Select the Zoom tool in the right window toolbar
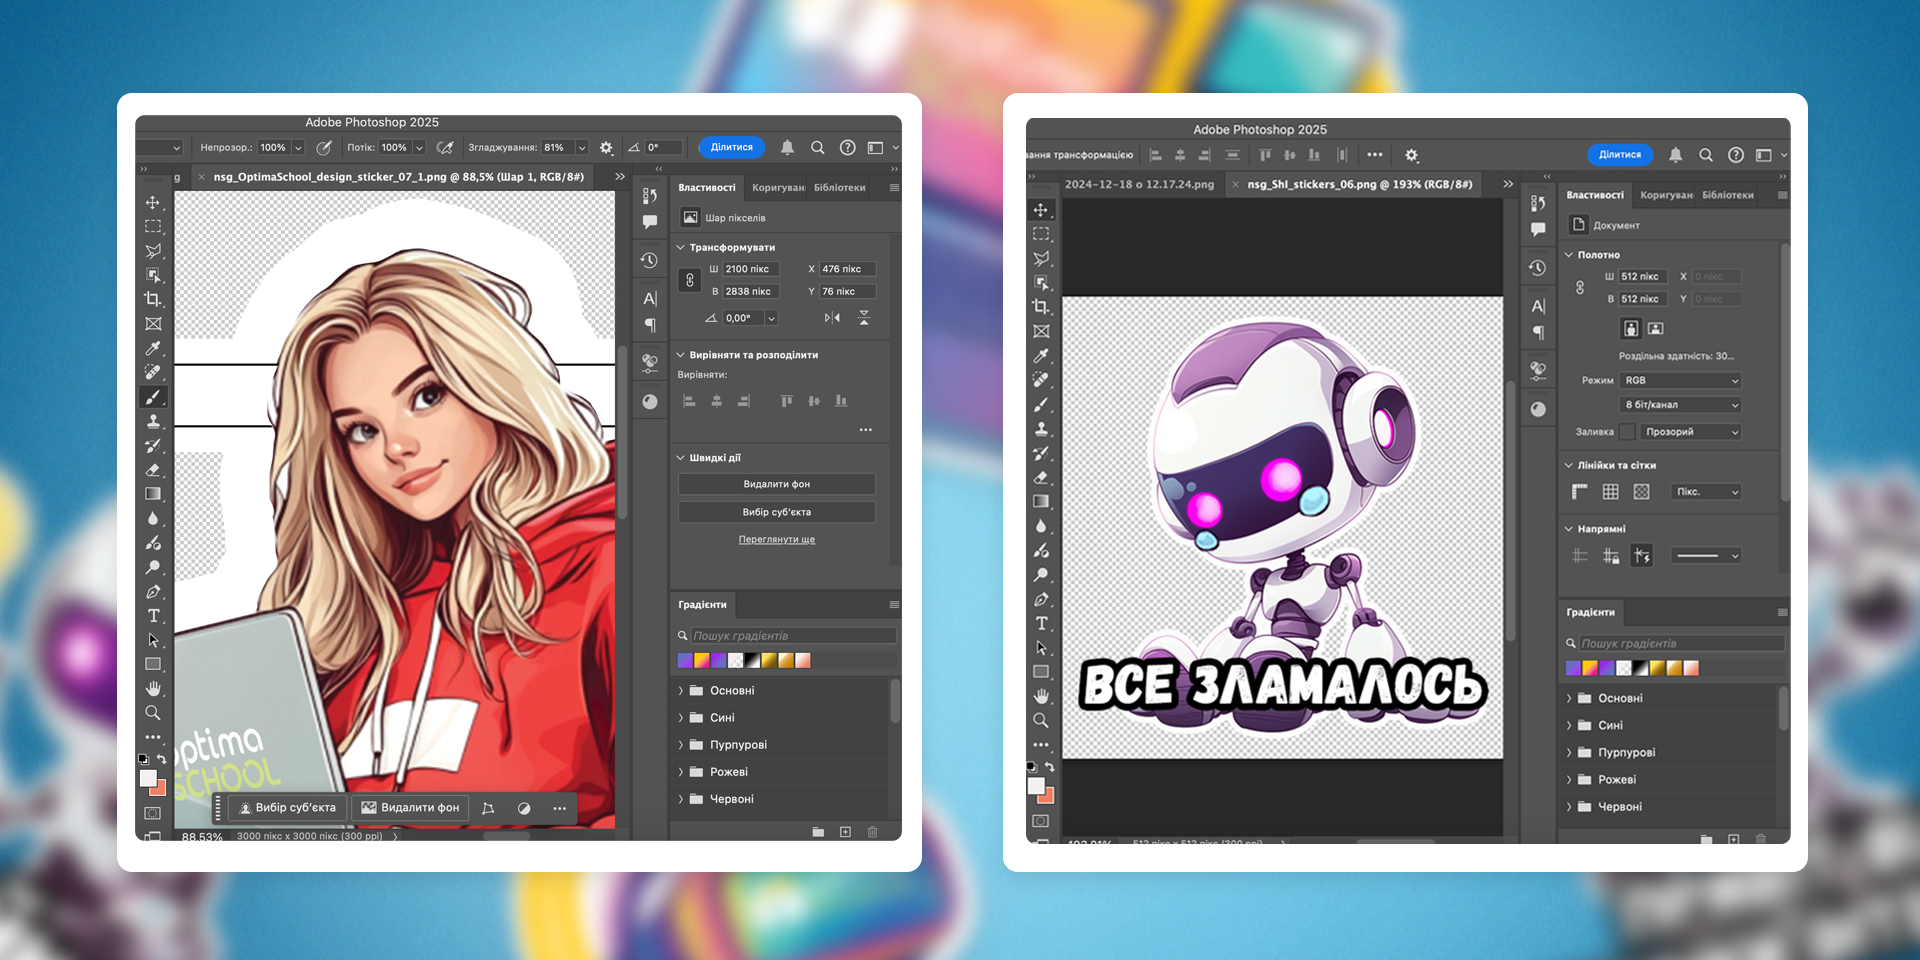 click(1041, 720)
